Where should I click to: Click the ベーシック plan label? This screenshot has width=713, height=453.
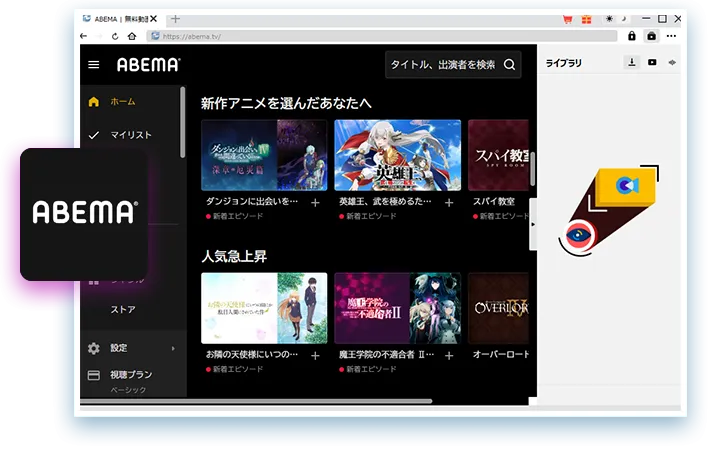pos(128,390)
